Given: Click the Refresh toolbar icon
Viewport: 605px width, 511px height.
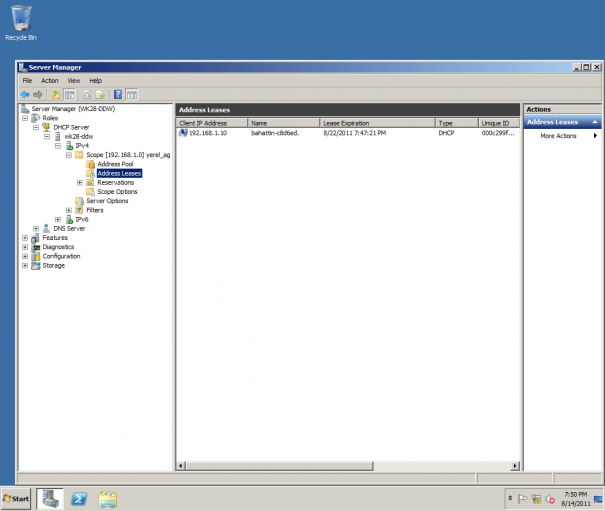Looking at the screenshot, I should pos(87,95).
